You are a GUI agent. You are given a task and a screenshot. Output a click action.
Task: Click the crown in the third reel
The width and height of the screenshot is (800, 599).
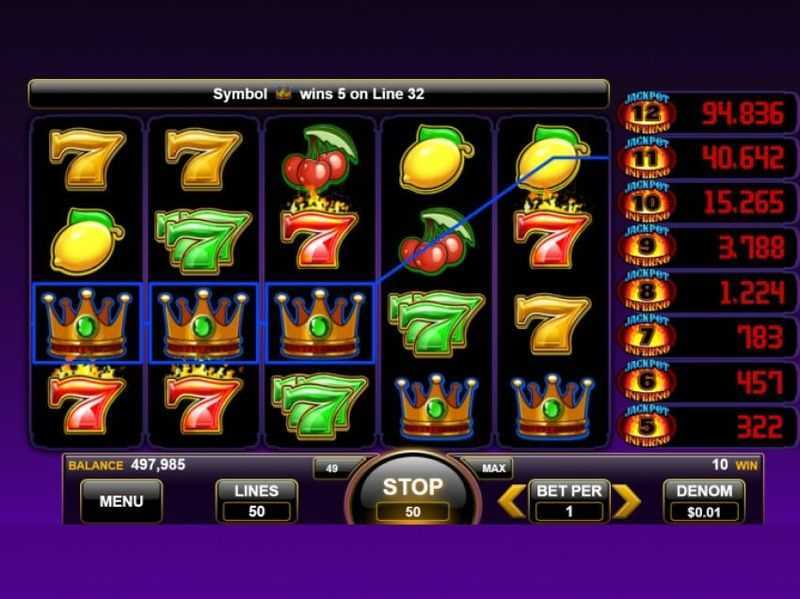click(x=319, y=323)
